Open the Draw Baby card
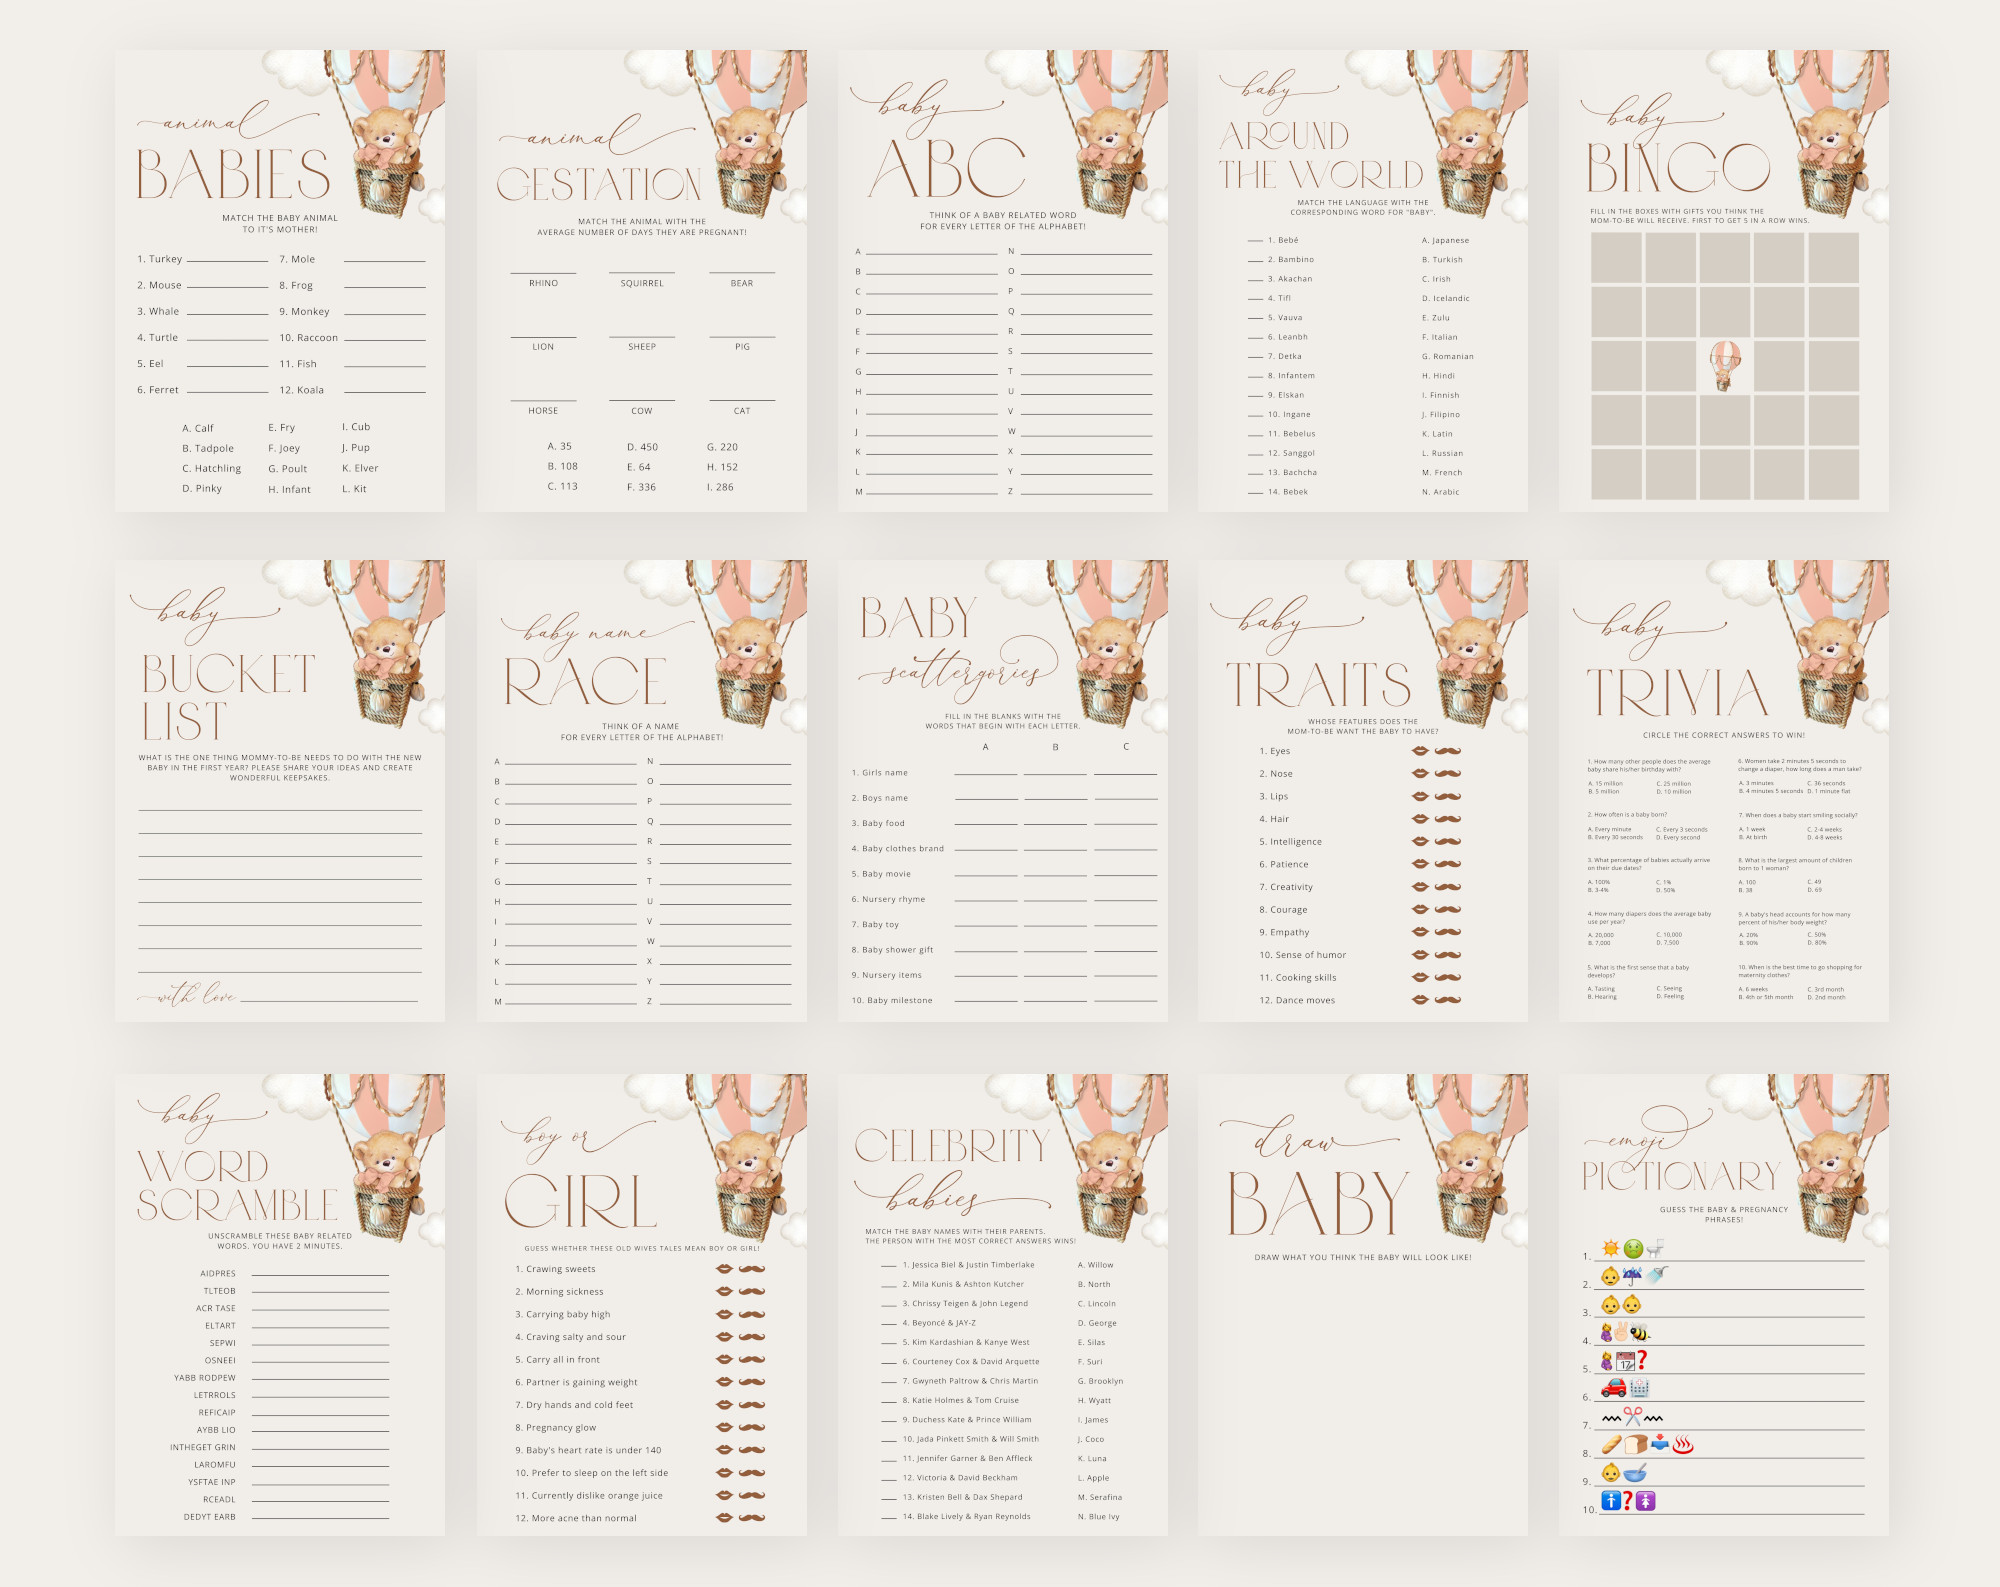 click(x=1362, y=1305)
